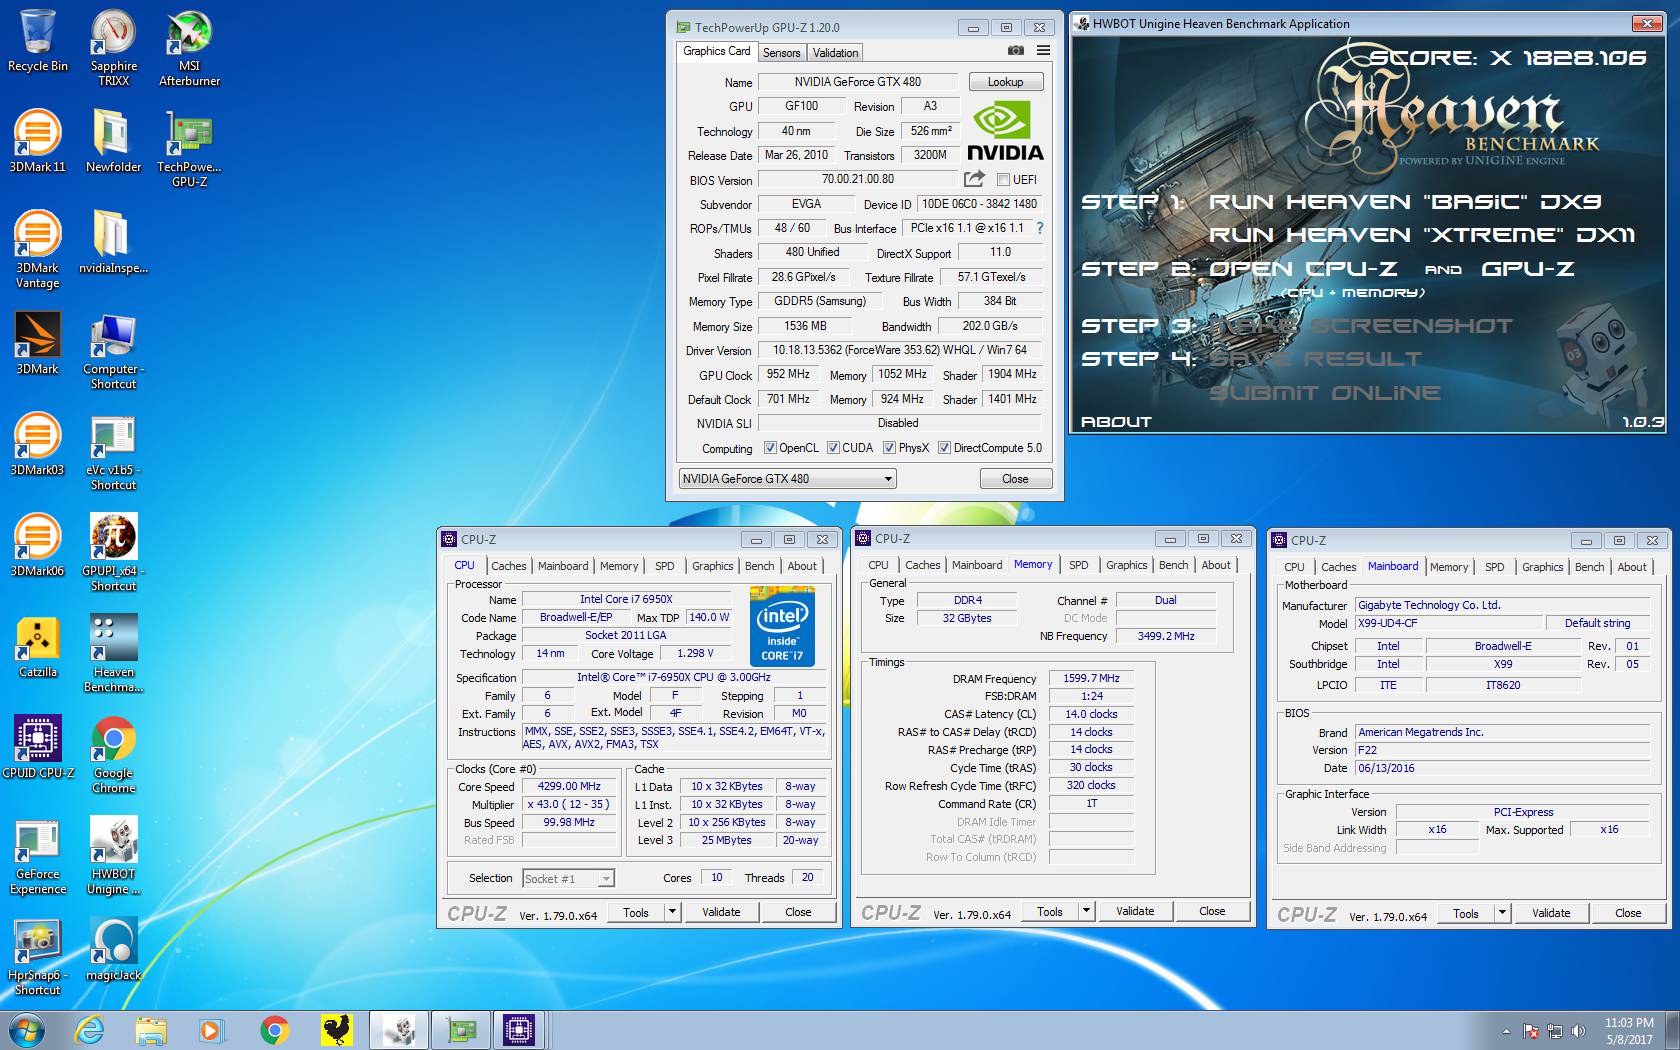Launch Catzilla from the desktop

click(x=38, y=646)
